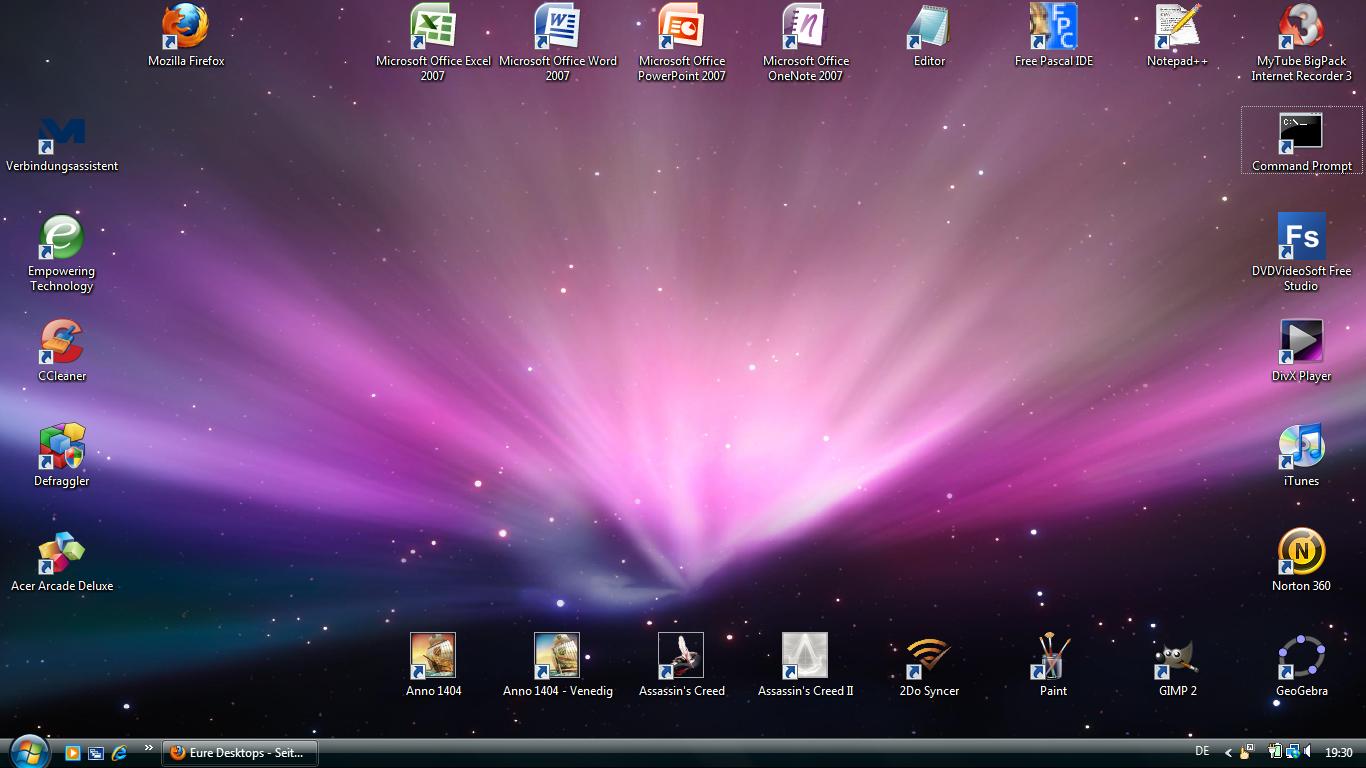The height and width of the screenshot is (768, 1366).
Task: Click the 19:30 taskbar clock
Action: coord(1339,753)
